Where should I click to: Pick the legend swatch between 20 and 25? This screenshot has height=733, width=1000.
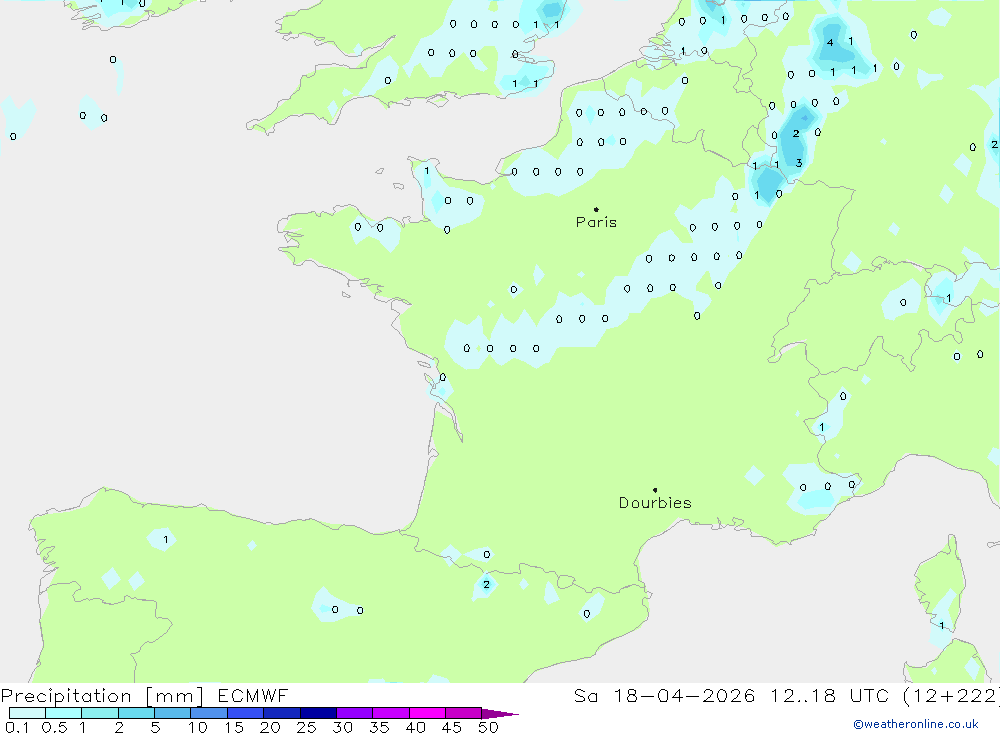click(x=282, y=713)
